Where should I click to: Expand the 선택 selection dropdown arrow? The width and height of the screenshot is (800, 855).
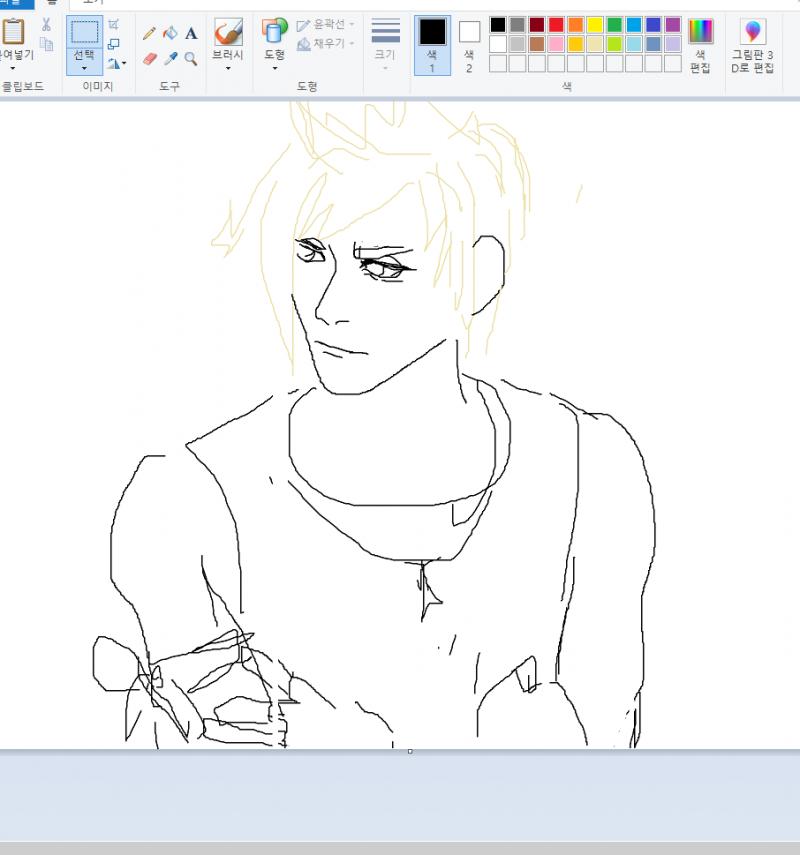(x=84, y=68)
